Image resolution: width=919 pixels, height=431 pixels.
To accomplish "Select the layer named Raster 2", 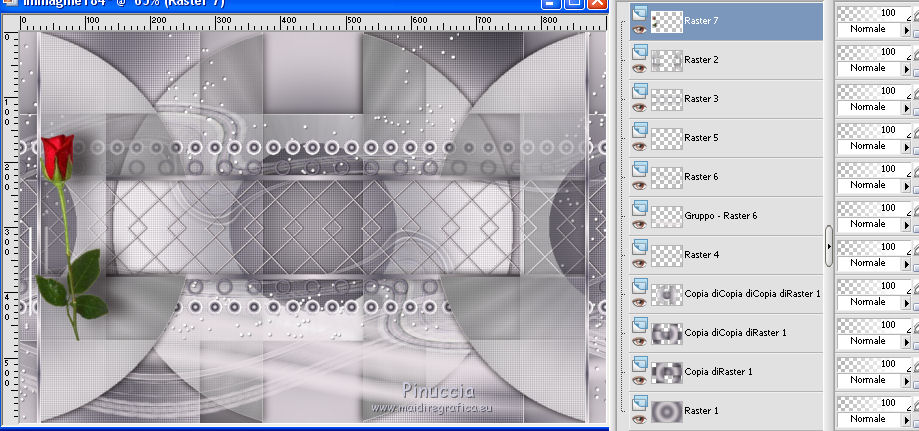I will 701,59.
